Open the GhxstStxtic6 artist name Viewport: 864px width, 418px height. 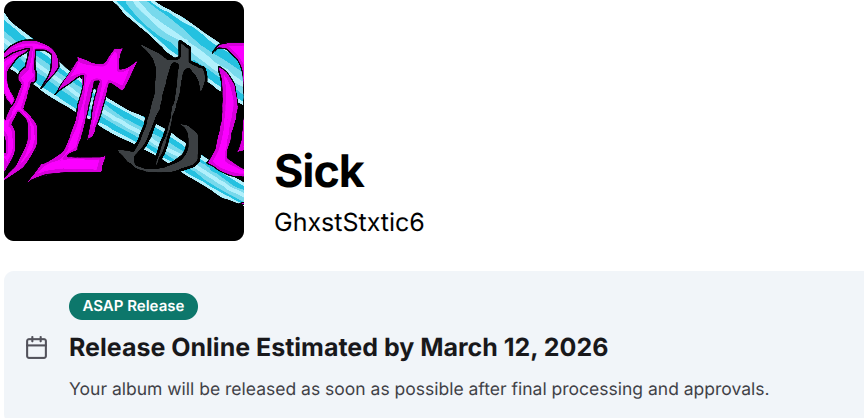349,222
